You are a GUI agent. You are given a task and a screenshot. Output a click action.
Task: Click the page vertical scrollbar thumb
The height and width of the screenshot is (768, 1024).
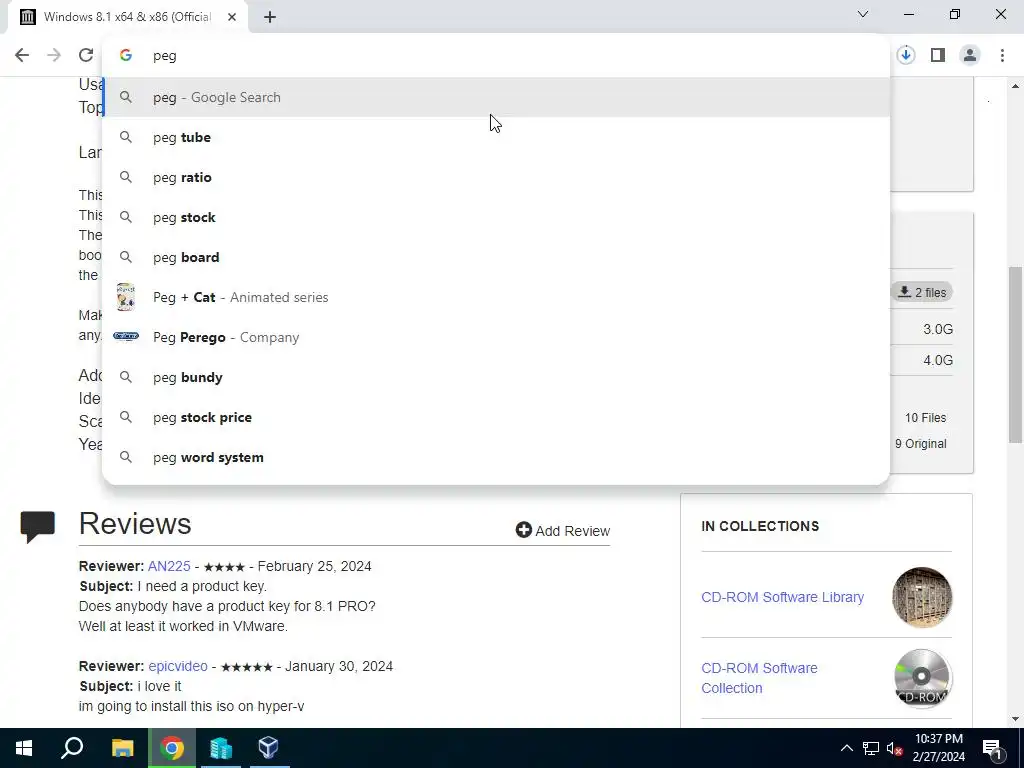point(1016,355)
